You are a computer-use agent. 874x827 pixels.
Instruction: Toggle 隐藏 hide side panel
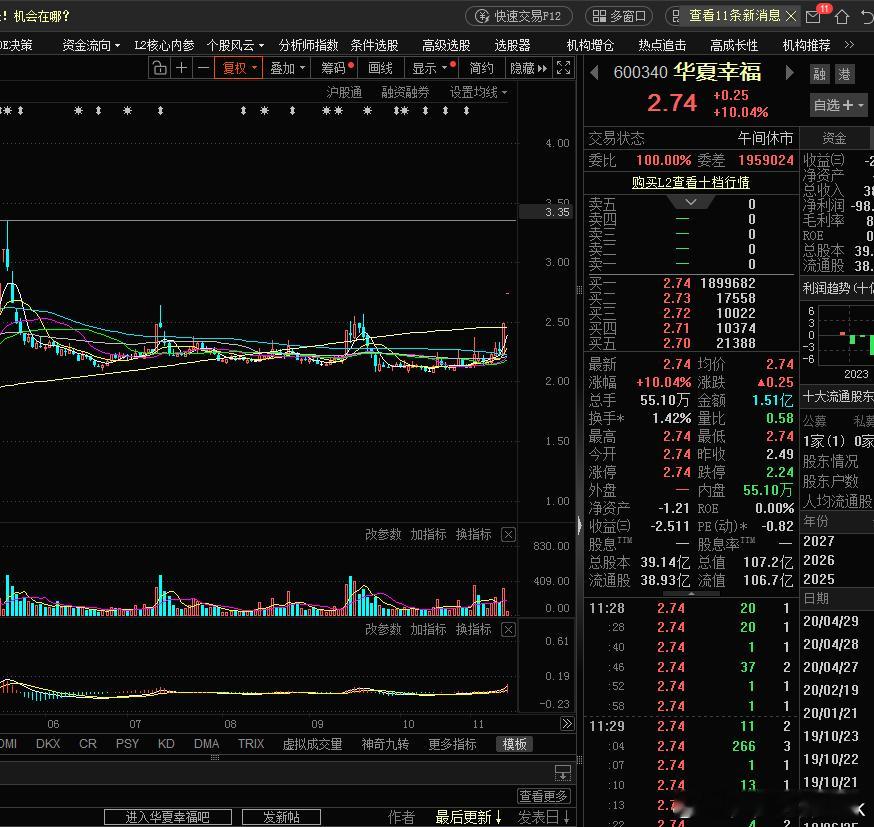click(x=528, y=68)
